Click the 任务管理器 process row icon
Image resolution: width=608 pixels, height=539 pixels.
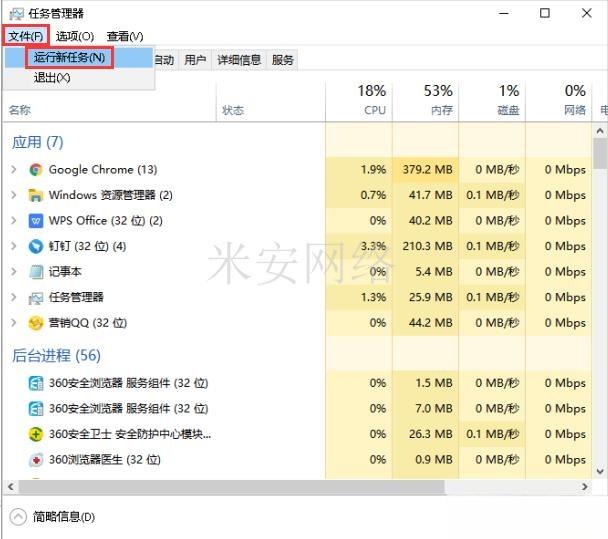(x=36, y=297)
